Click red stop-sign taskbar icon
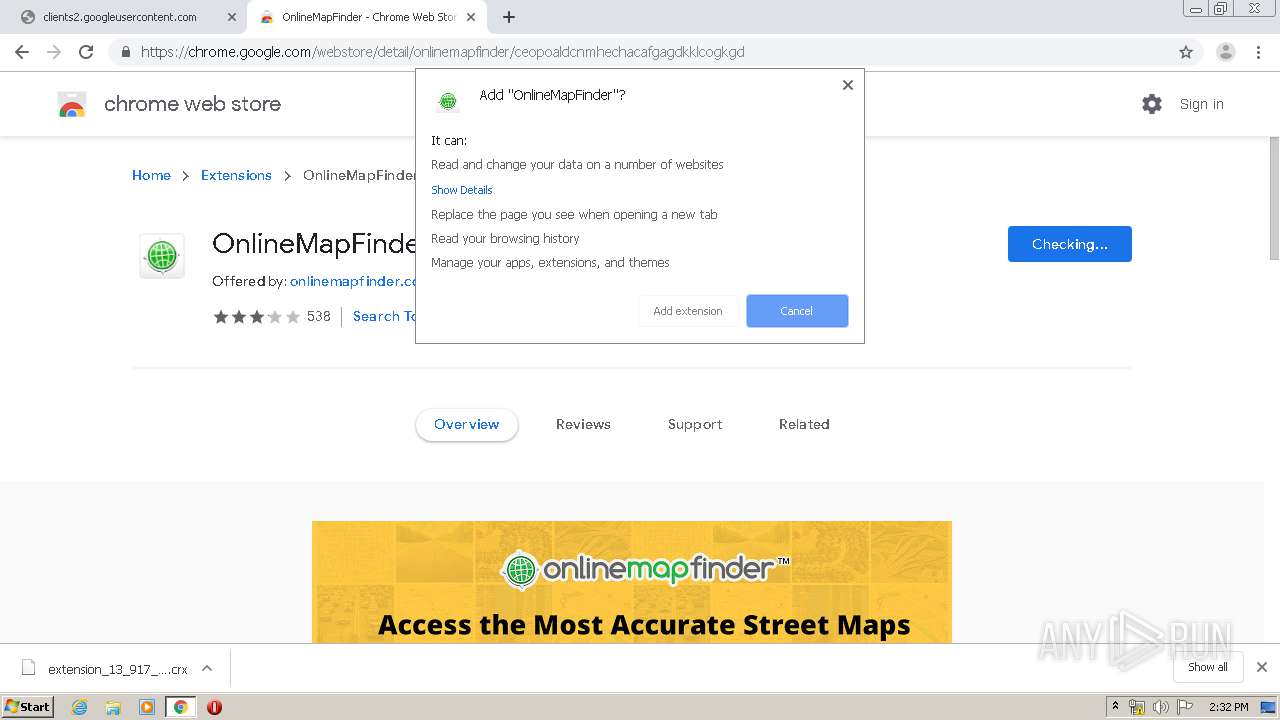Screen dimensions: 1280x720 click(214, 707)
